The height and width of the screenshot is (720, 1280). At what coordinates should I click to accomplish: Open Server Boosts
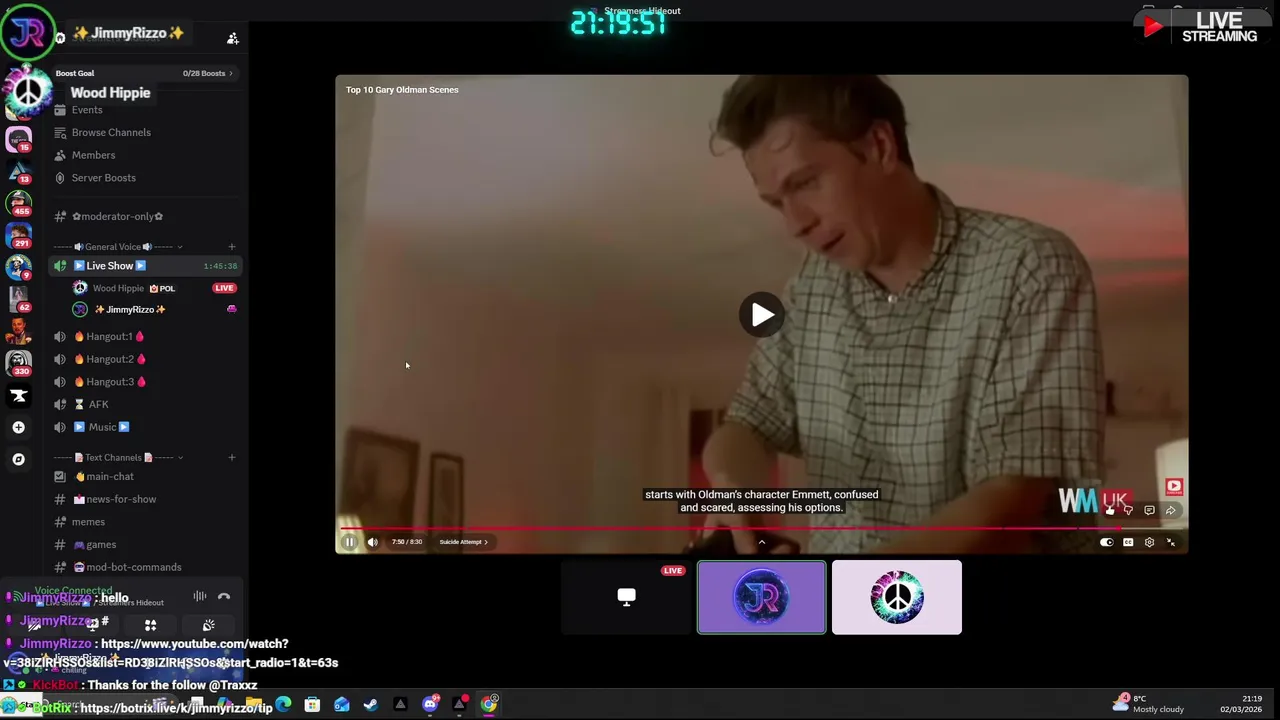click(103, 178)
